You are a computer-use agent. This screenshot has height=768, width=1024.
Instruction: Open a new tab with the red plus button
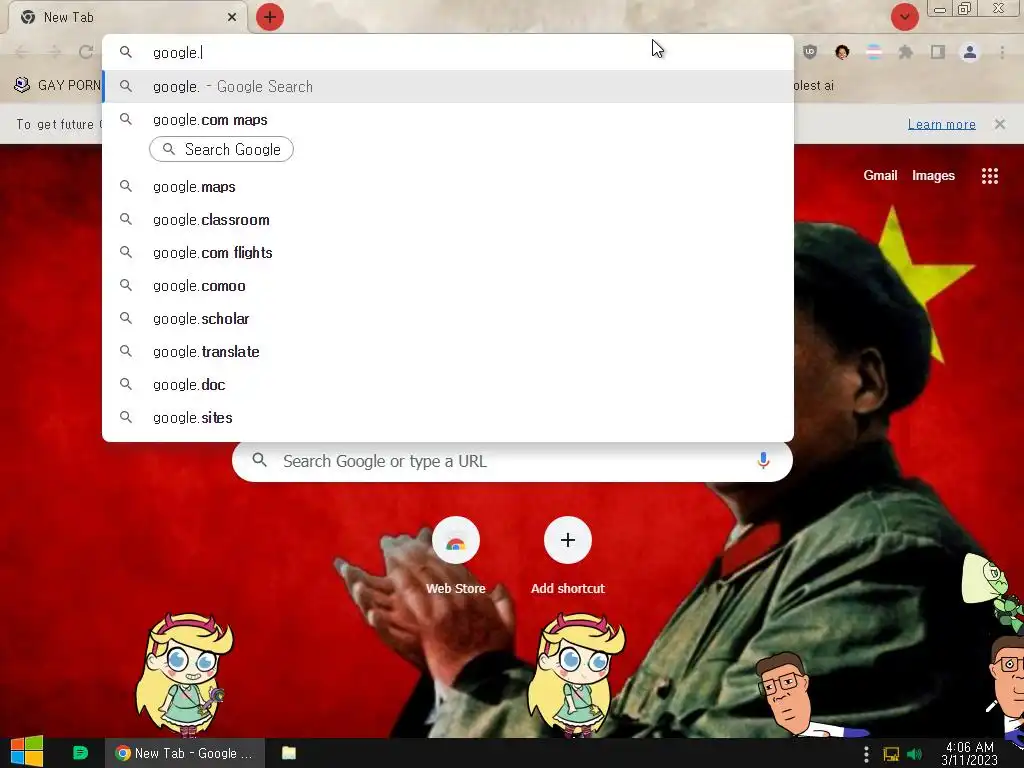(x=270, y=17)
